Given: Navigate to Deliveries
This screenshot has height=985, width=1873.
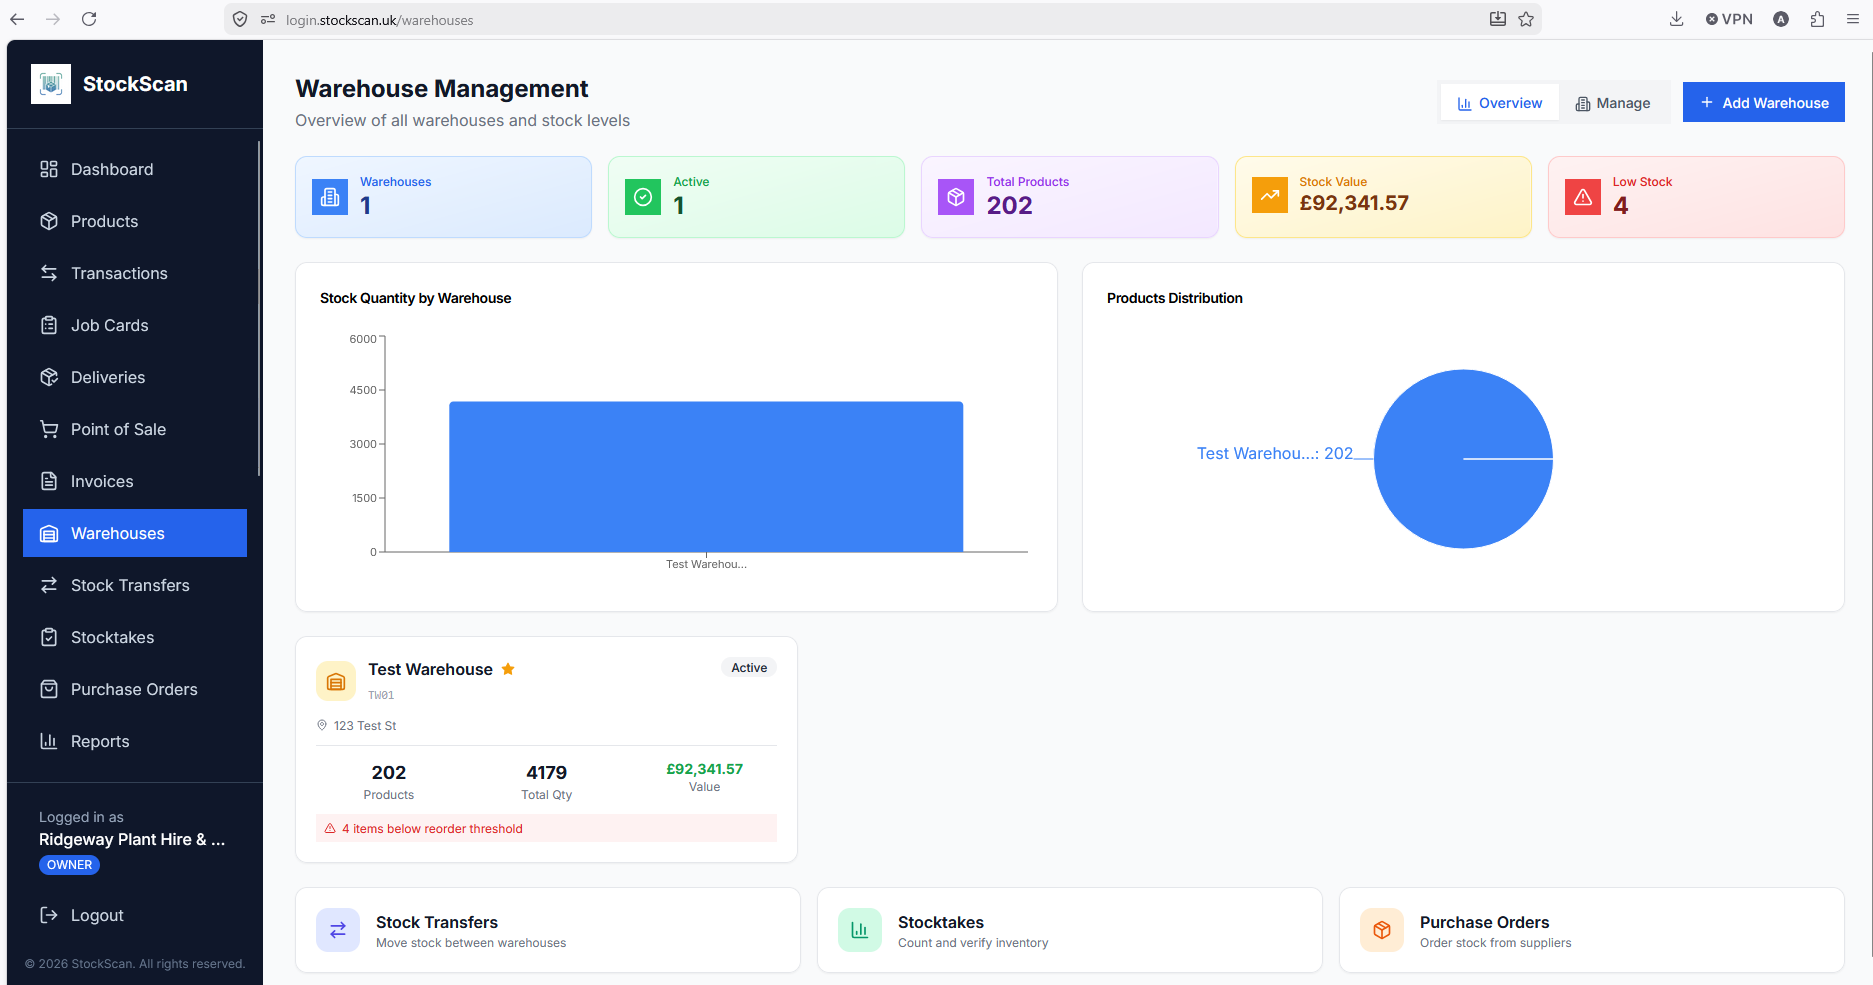Looking at the screenshot, I should tap(135, 377).
